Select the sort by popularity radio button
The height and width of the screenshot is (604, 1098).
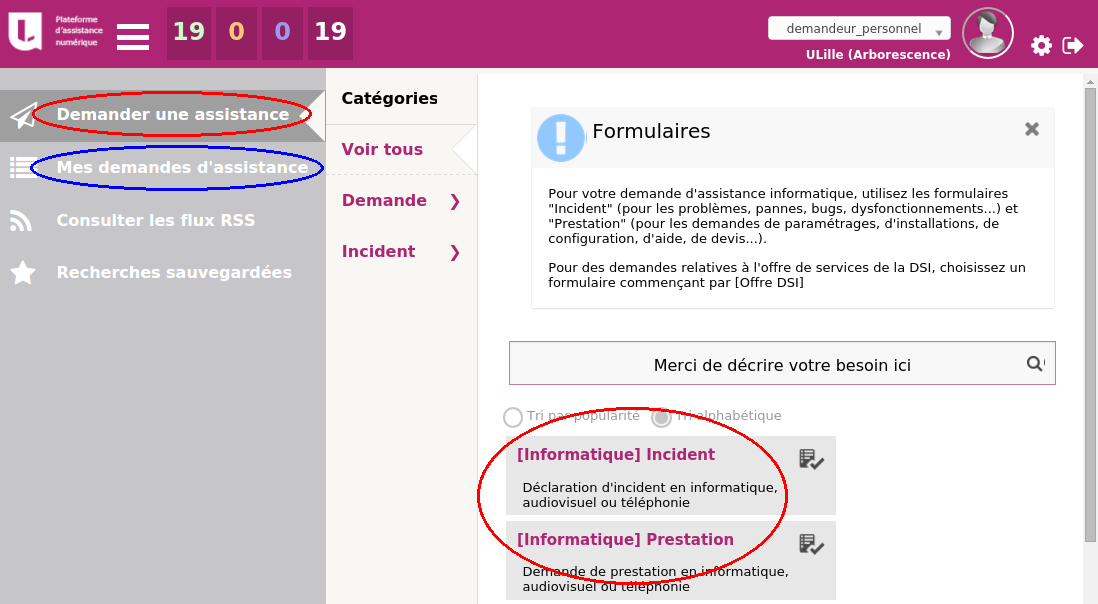point(513,416)
